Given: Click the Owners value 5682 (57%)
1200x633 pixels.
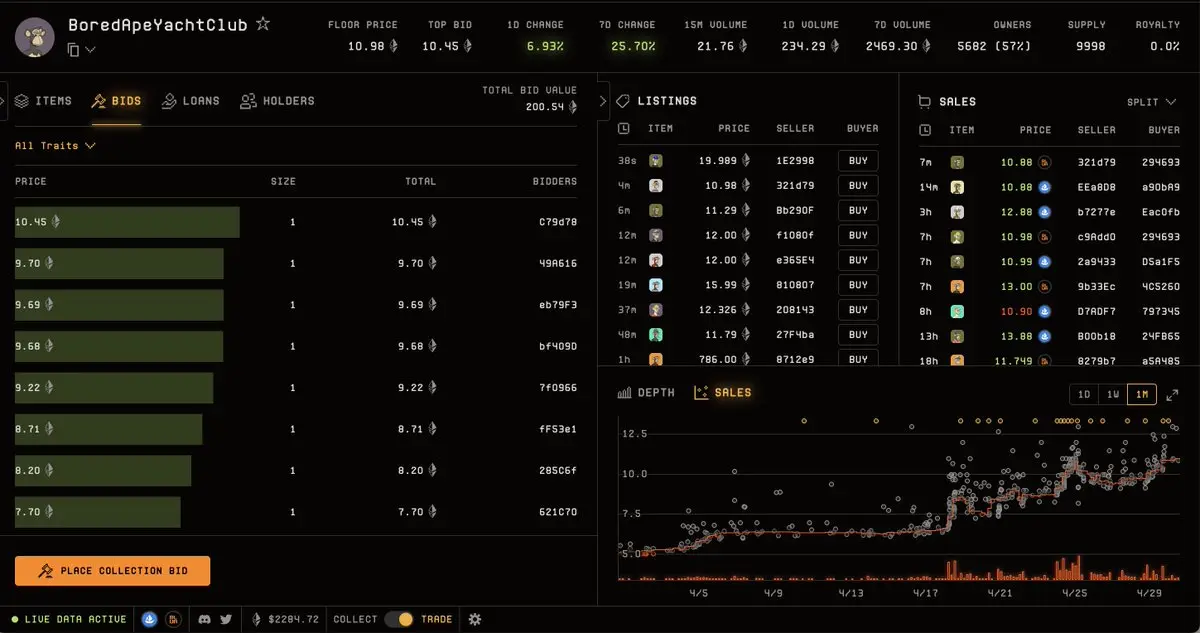Looking at the screenshot, I should [x=994, y=46].
